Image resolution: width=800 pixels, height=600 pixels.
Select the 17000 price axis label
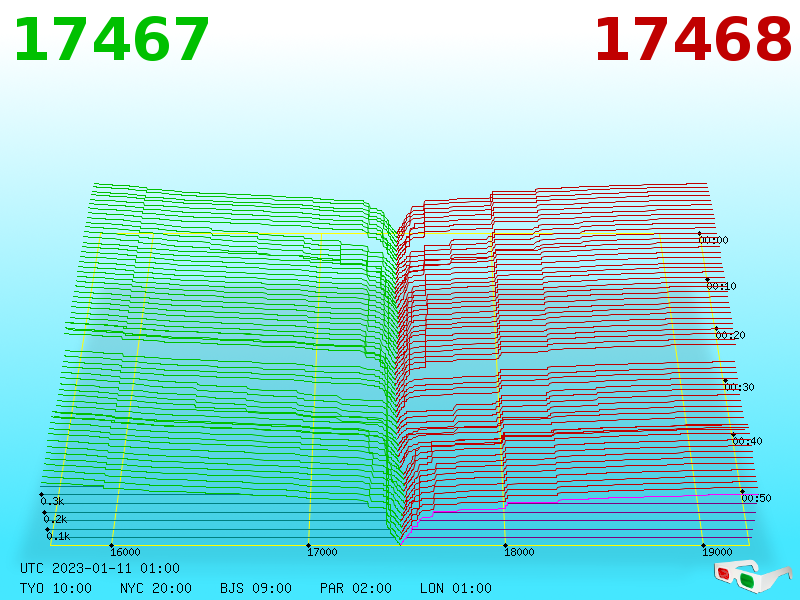(x=322, y=552)
